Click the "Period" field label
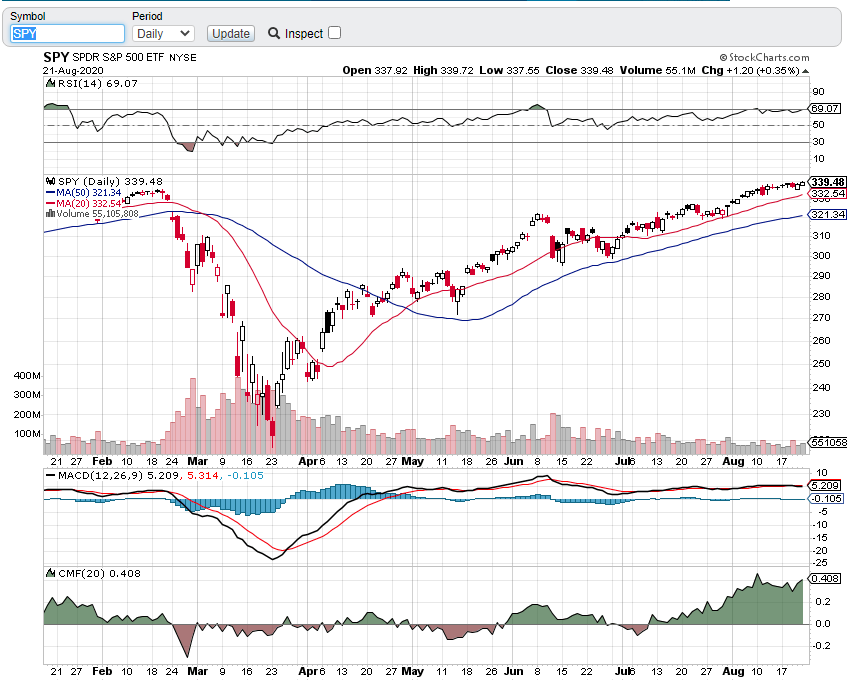This screenshot has height=683, width=861. click(x=147, y=16)
